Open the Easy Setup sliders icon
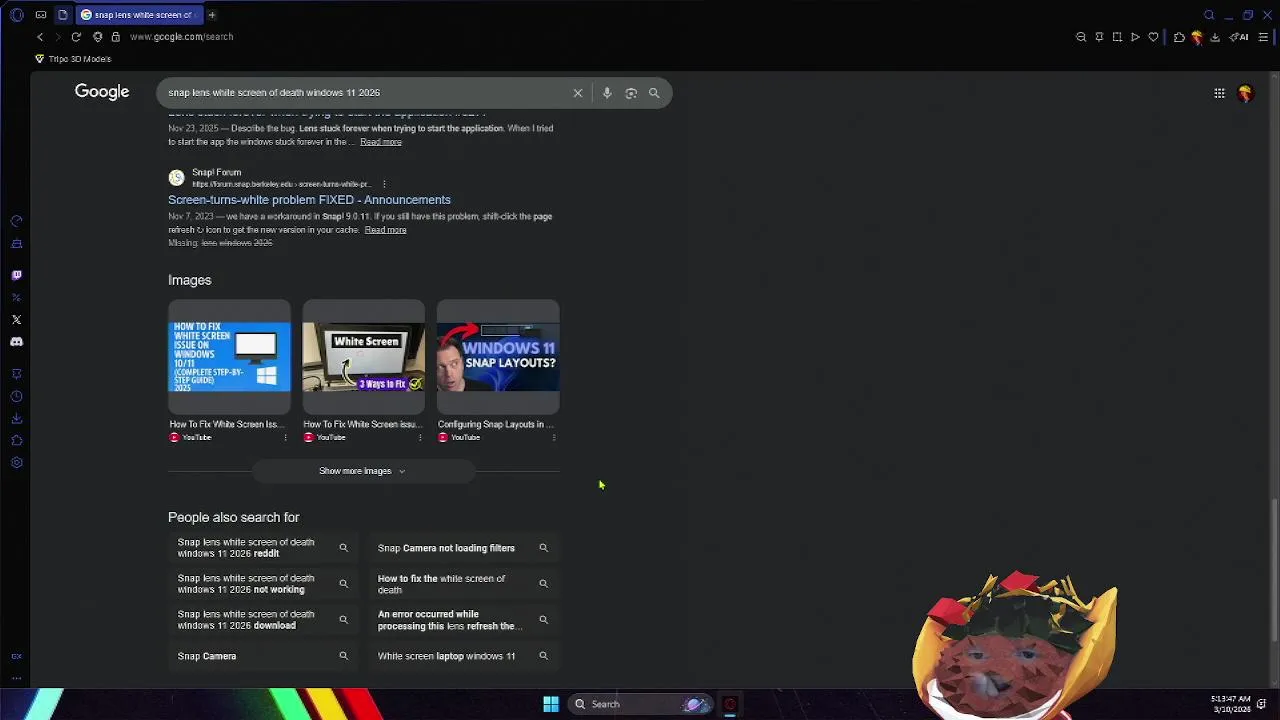The width and height of the screenshot is (1280, 720). pos(1263,37)
